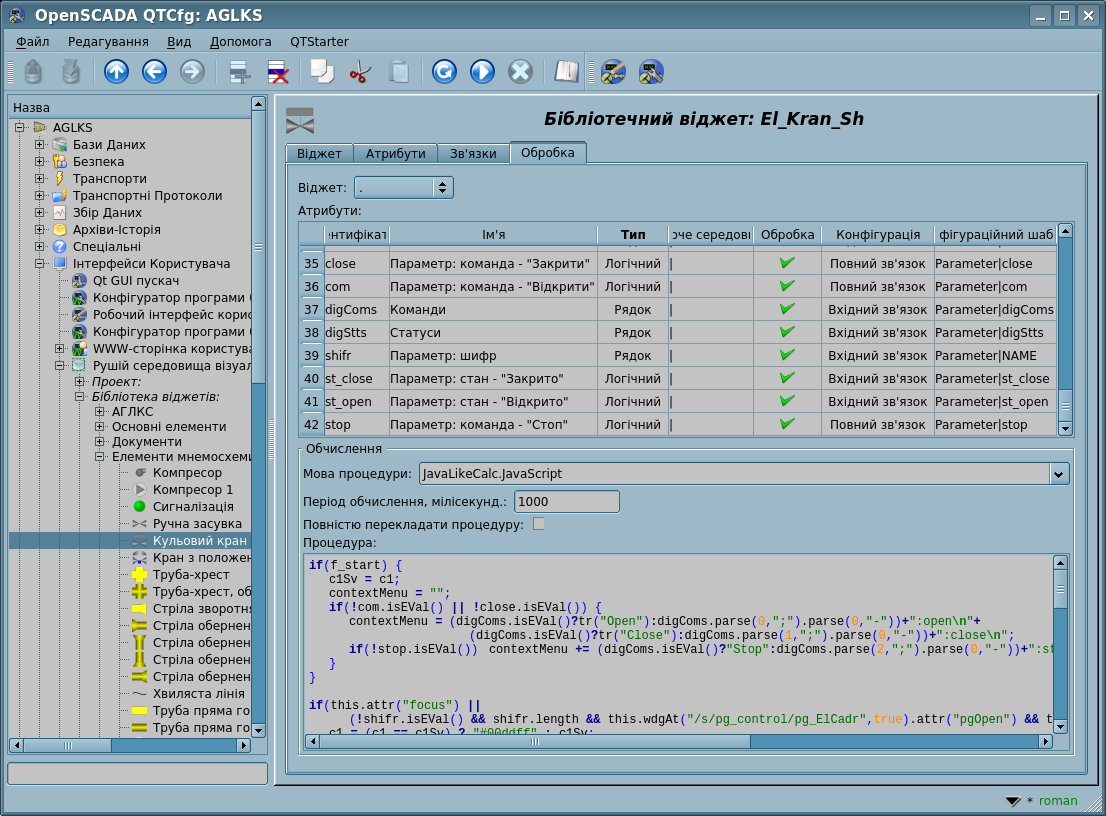
Task: Open the Віджет combo box
Action: coord(403,188)
